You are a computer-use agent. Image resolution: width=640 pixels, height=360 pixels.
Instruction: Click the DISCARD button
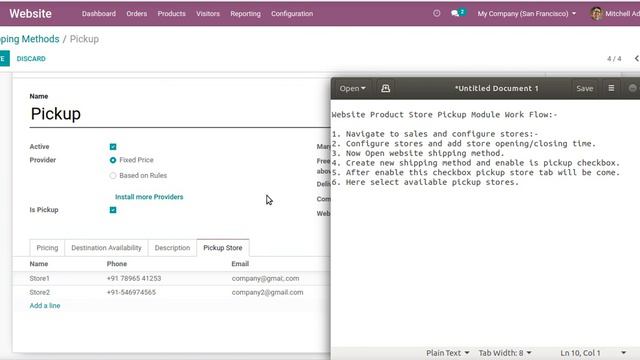(x=31, y=58)
